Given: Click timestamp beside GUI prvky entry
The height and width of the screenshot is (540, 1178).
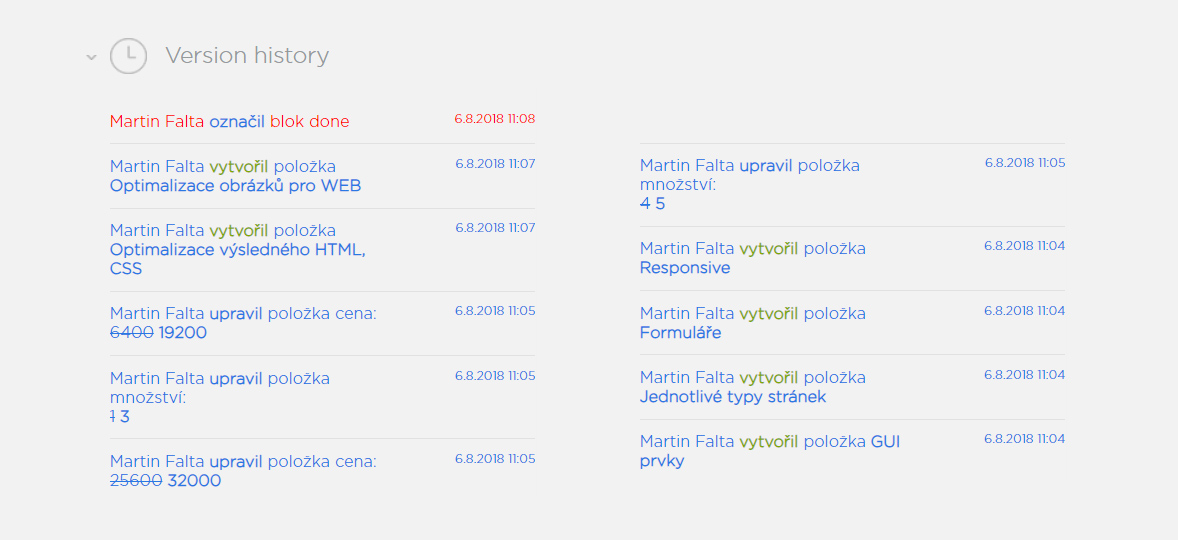Looking at the screenshot, I should (1025, 439).
